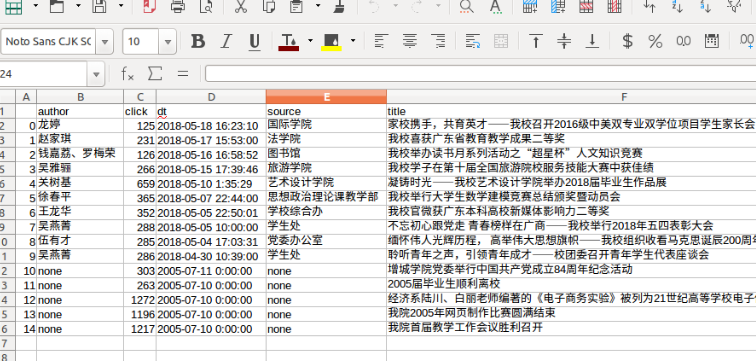The height and width of the screenshot is (361, 756).
Task: Align cell content to bottom
Action: (x=592, y=41)
